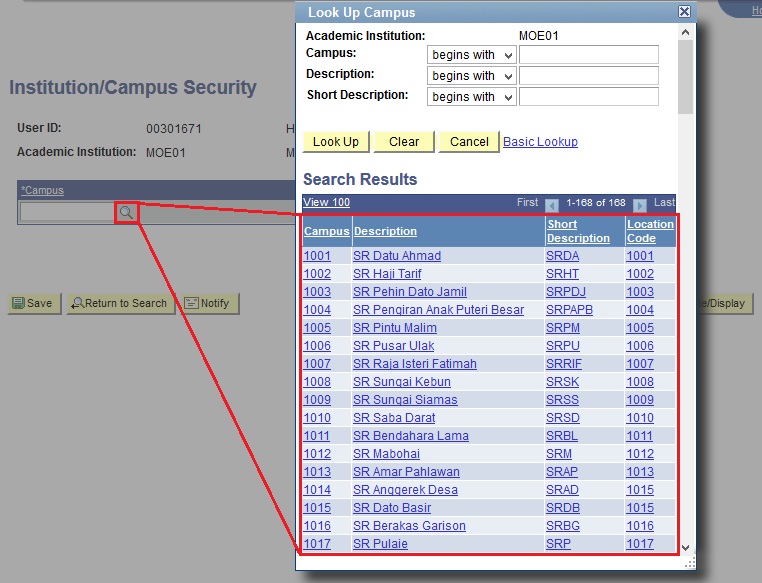Screen dimensions: 762x583
Task: Switch to Basic Lookup
Action: 540,142
